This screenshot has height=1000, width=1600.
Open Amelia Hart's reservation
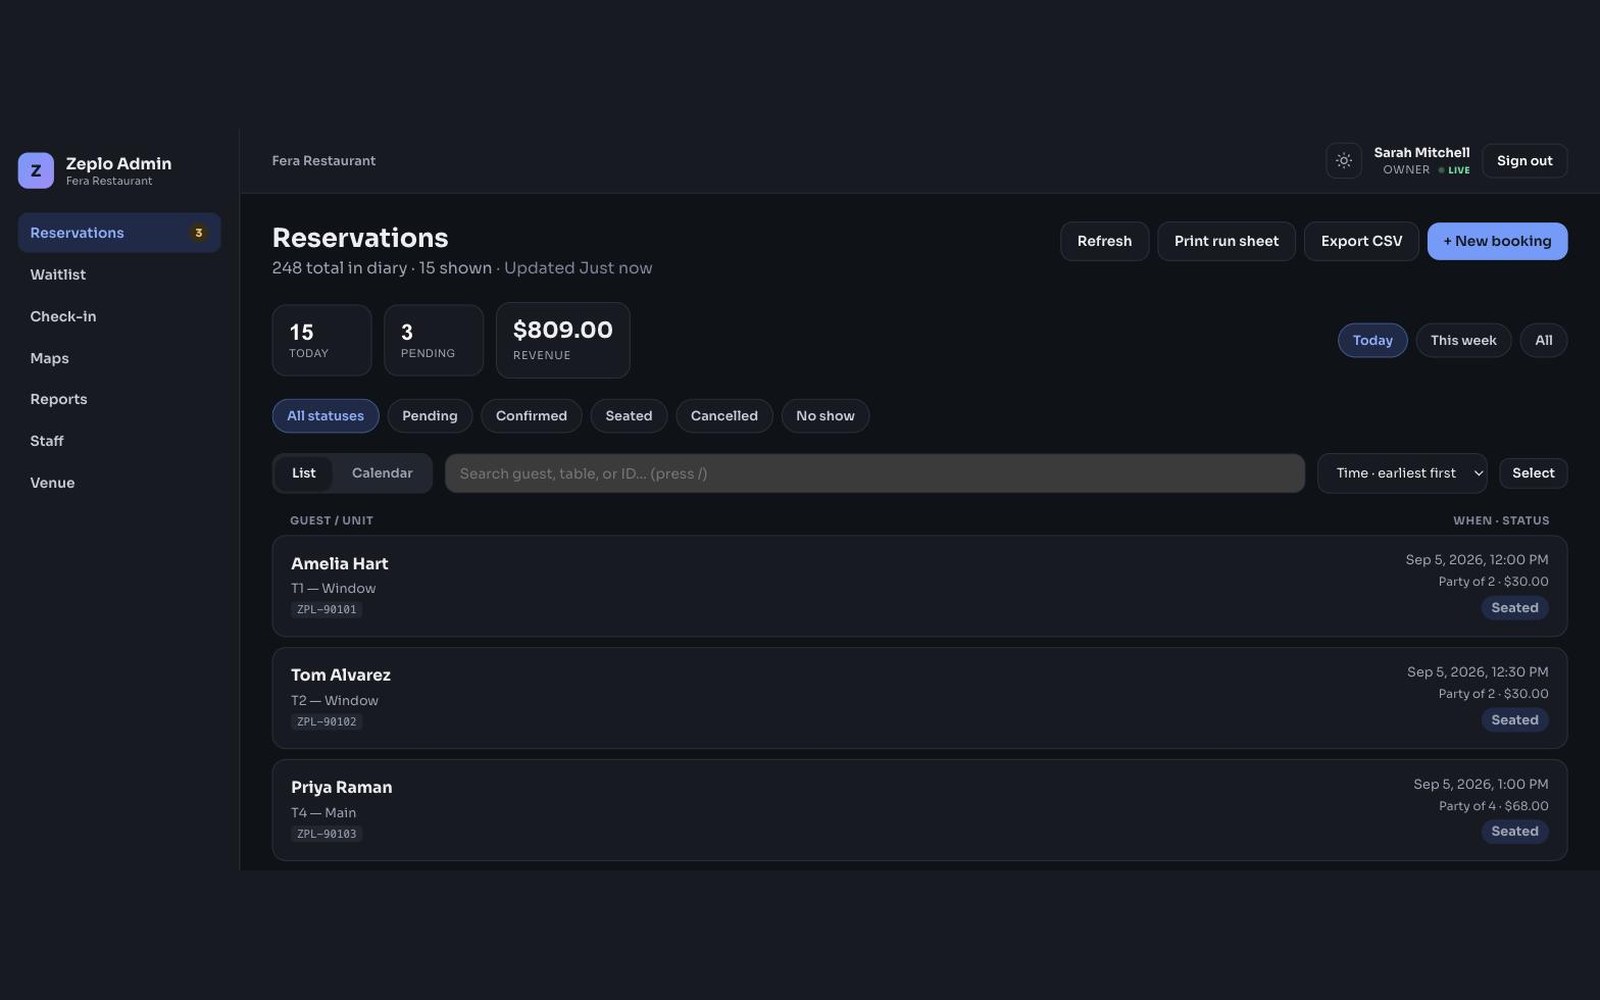coord(920,586)
